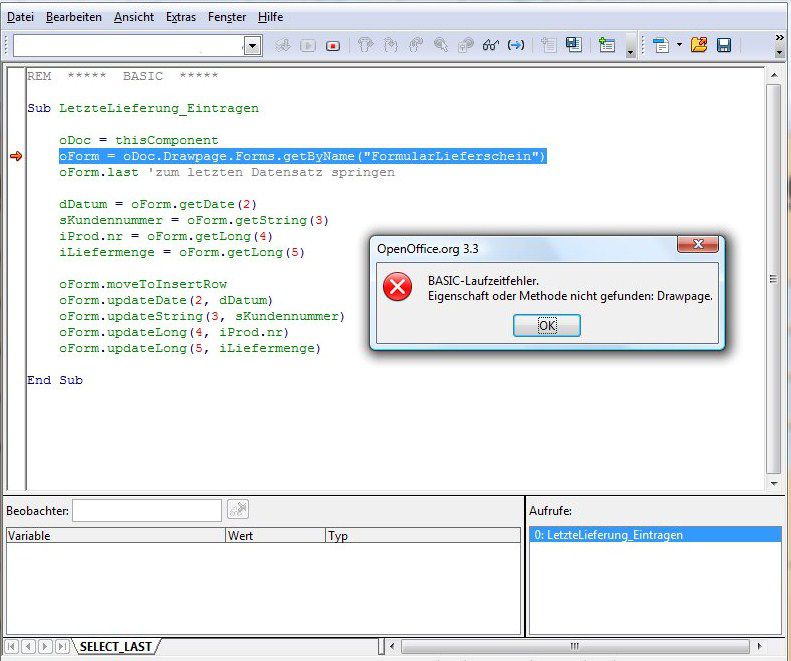Open the library selector dropdown
This screenshot has width=791, height=661.
[252, 46]
